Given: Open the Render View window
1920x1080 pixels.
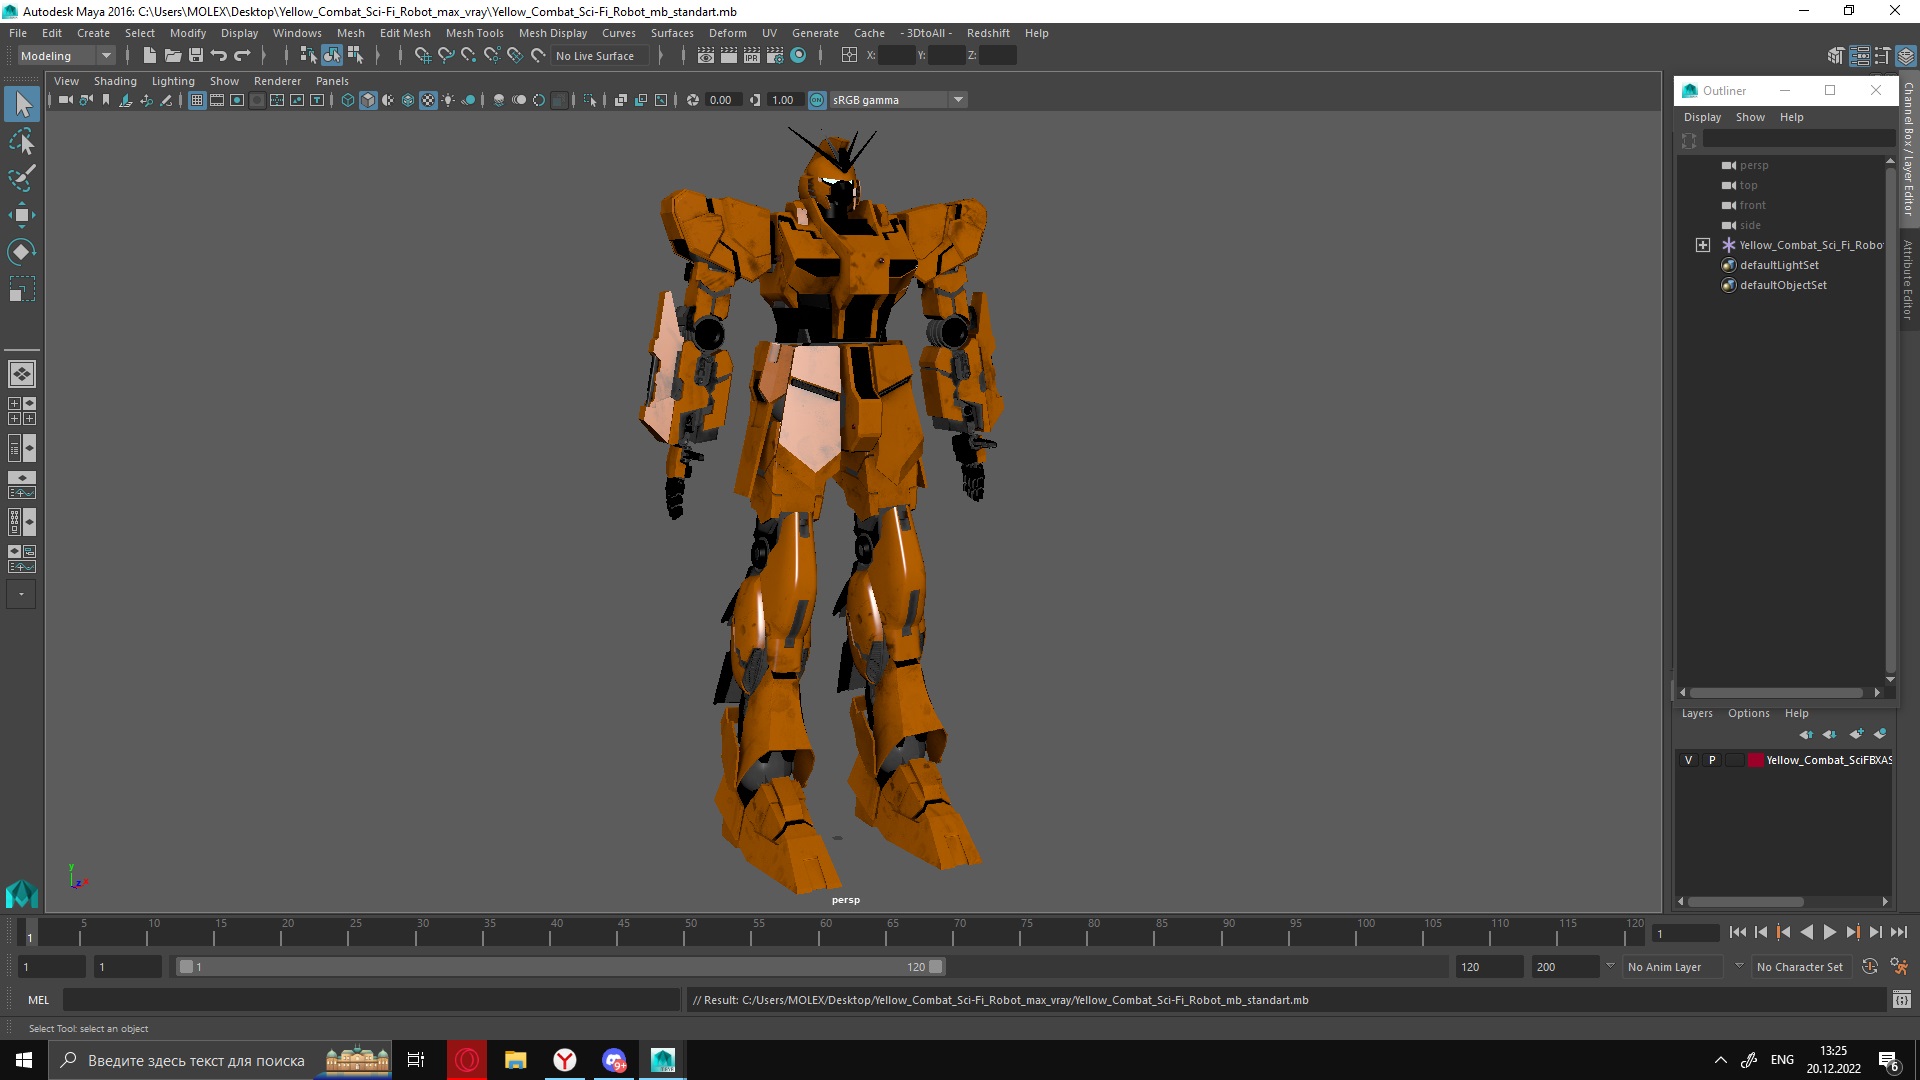Looking at the screenshot, I should tap(706, 56).
